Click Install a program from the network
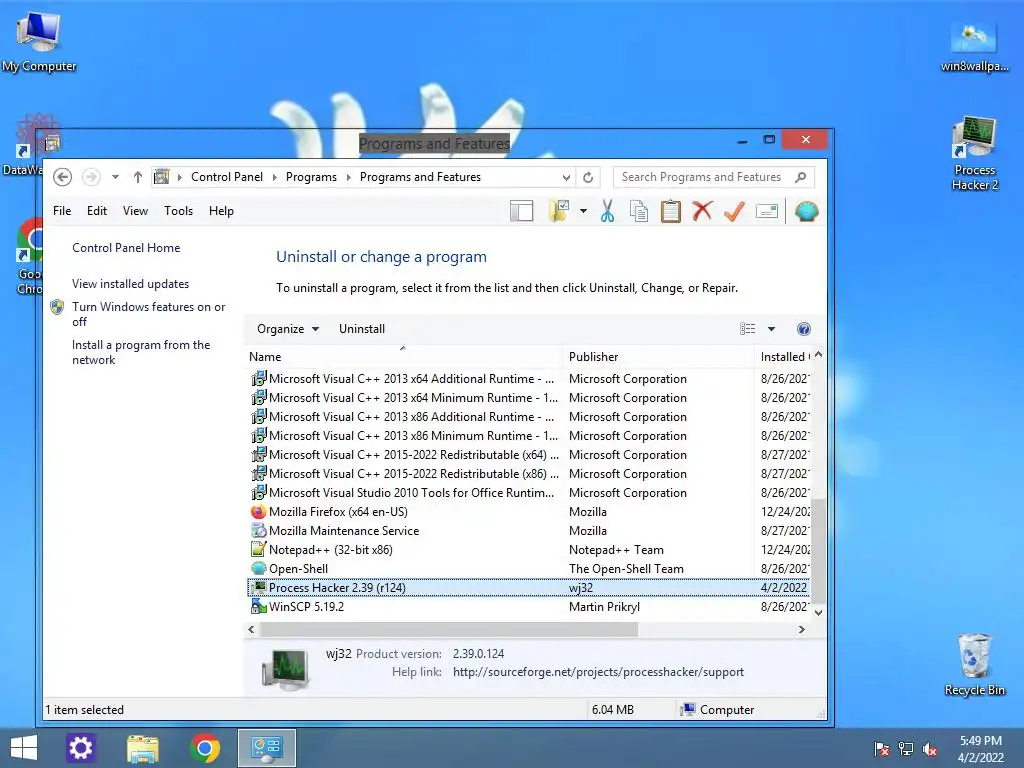Screen dimensions: 1024x768 point(141,352)
